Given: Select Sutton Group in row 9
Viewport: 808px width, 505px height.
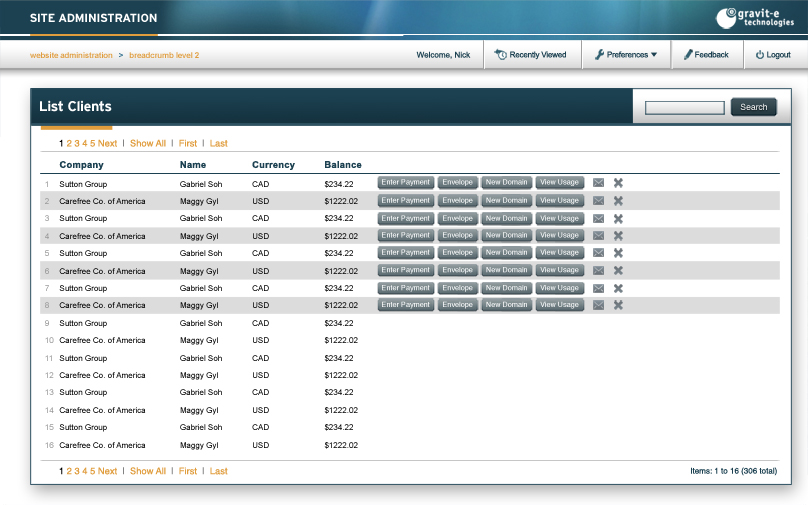Looking at the screenshot, I should (83, 323).
